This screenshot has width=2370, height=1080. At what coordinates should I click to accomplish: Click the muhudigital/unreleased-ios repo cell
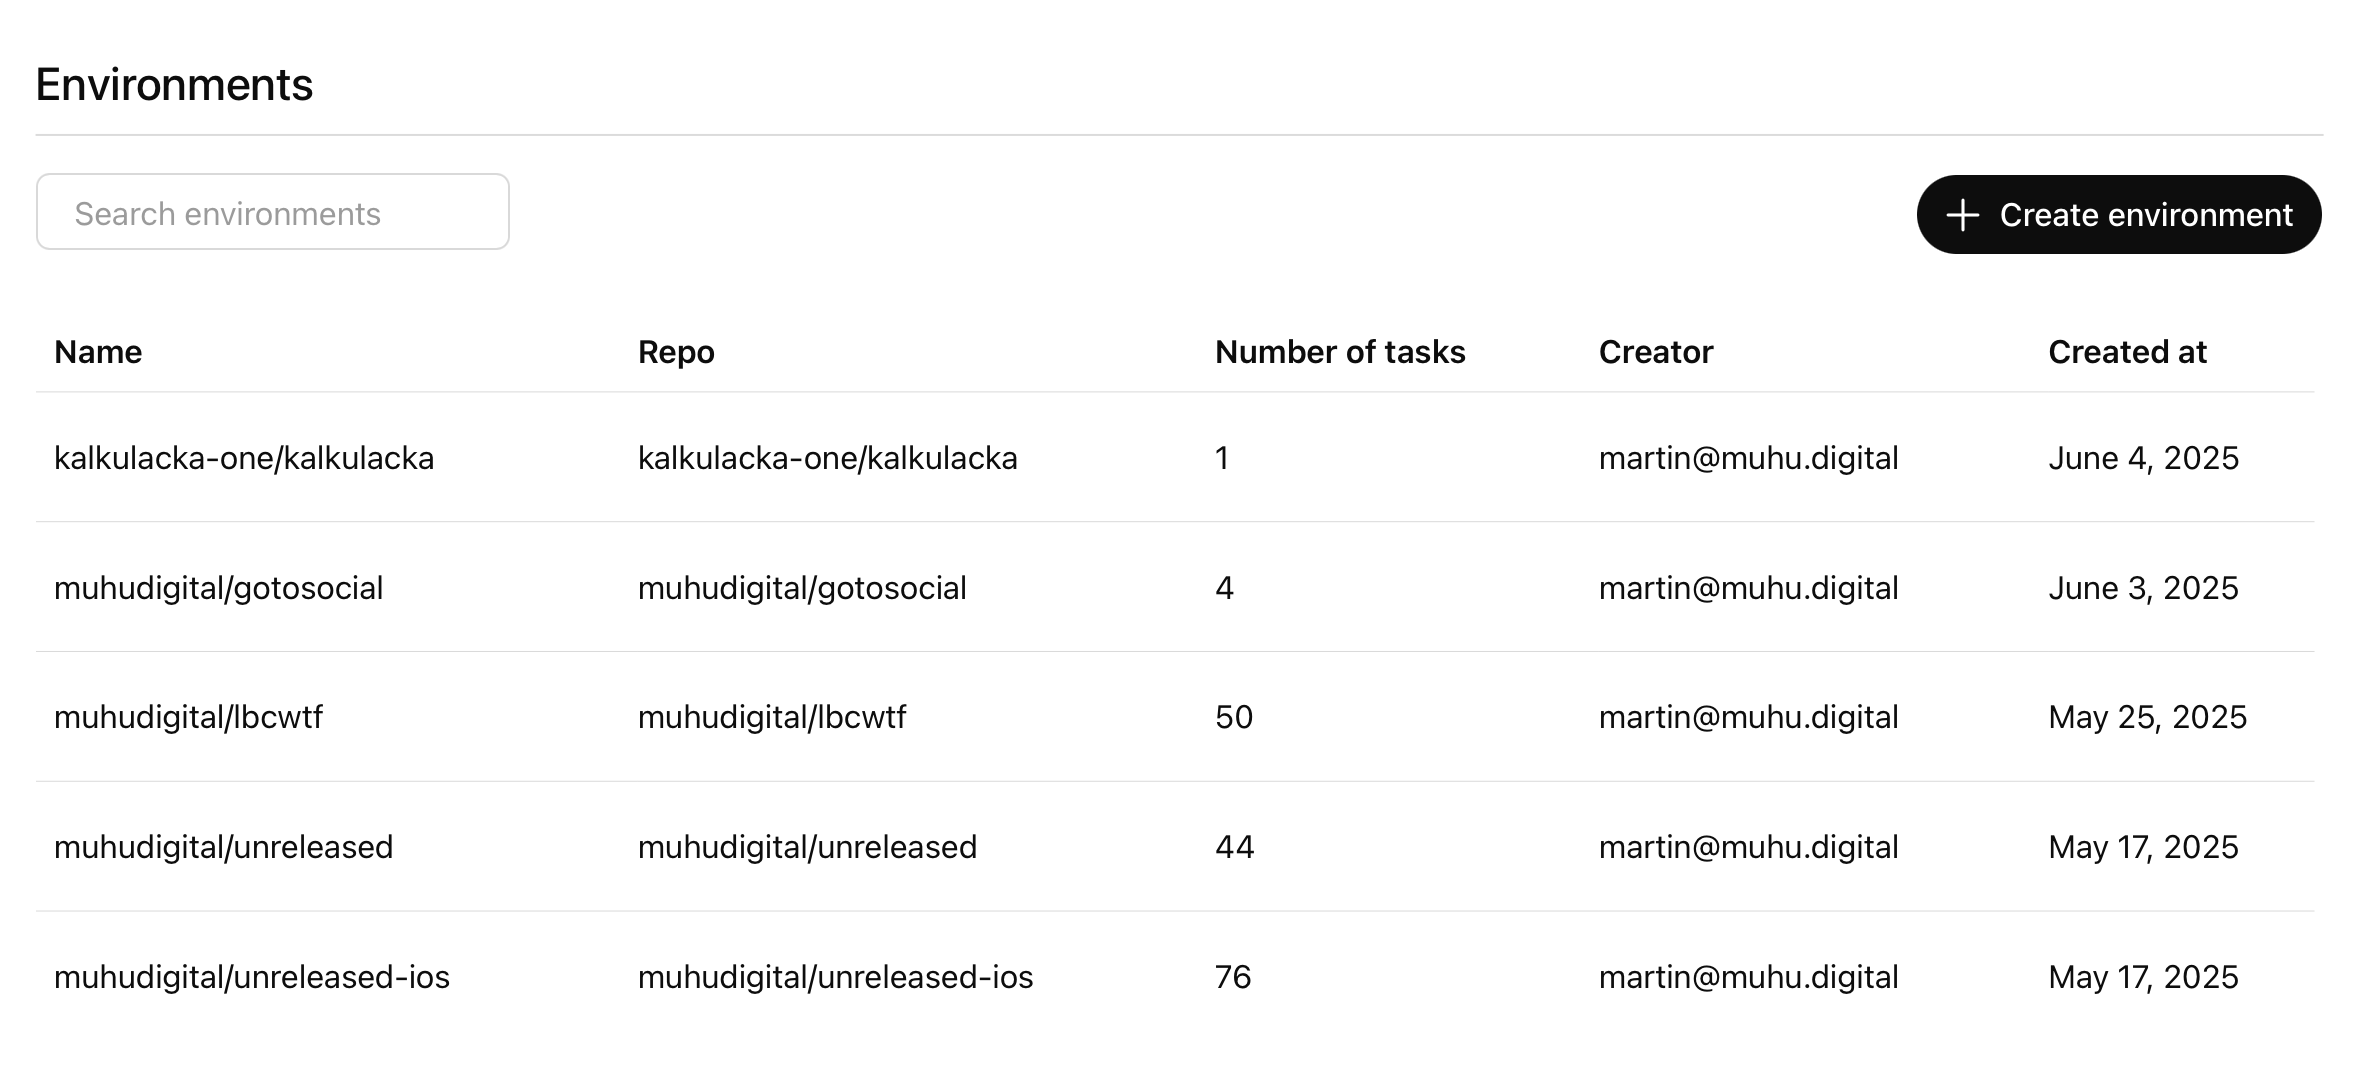pyautogui.click(x=835, y=977)
